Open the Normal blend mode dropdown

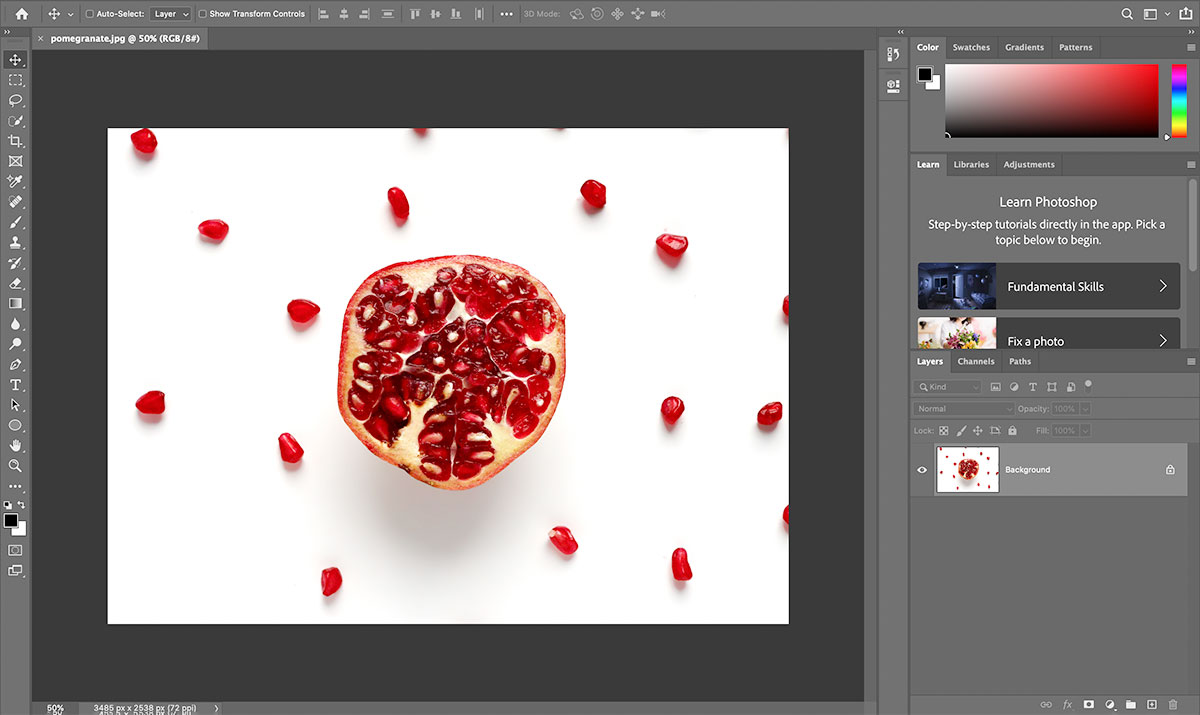[963, 409]
